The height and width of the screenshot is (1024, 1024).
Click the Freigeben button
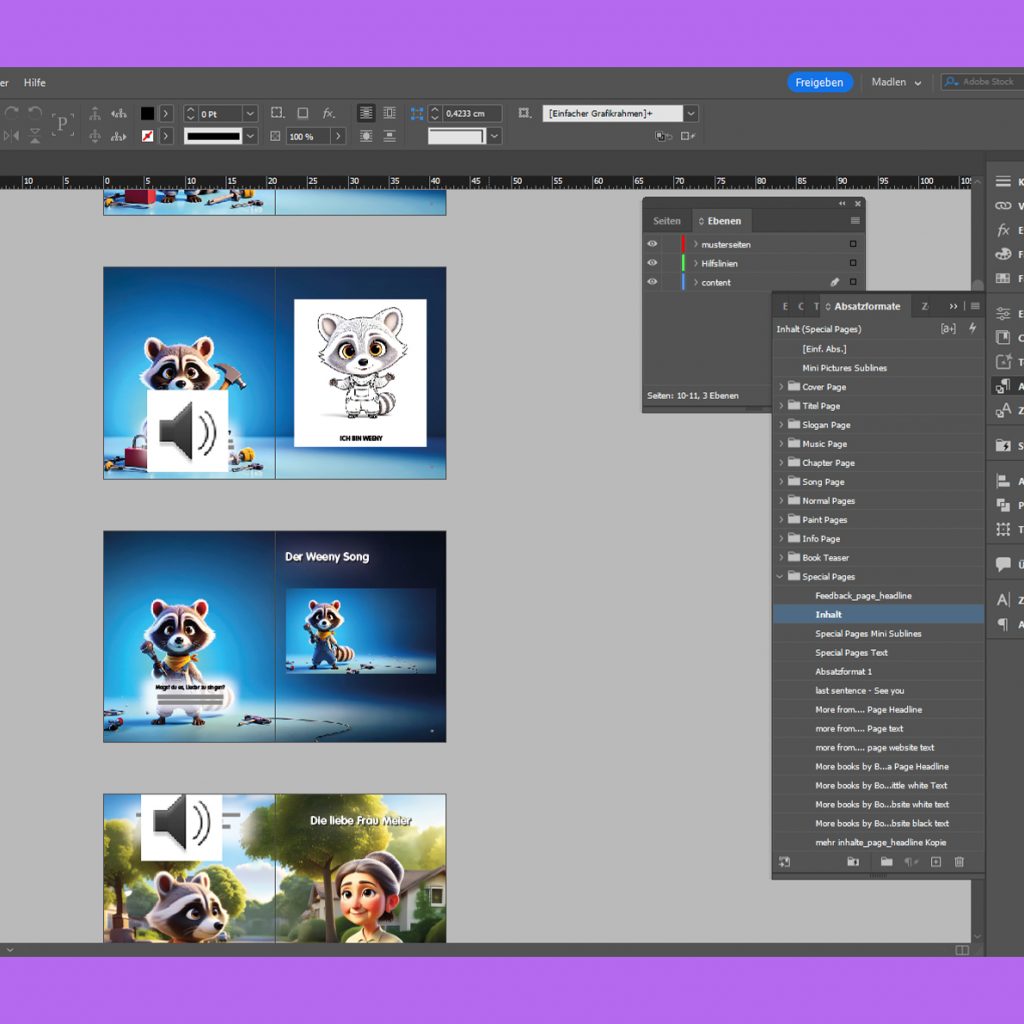[x=819, y=83]
